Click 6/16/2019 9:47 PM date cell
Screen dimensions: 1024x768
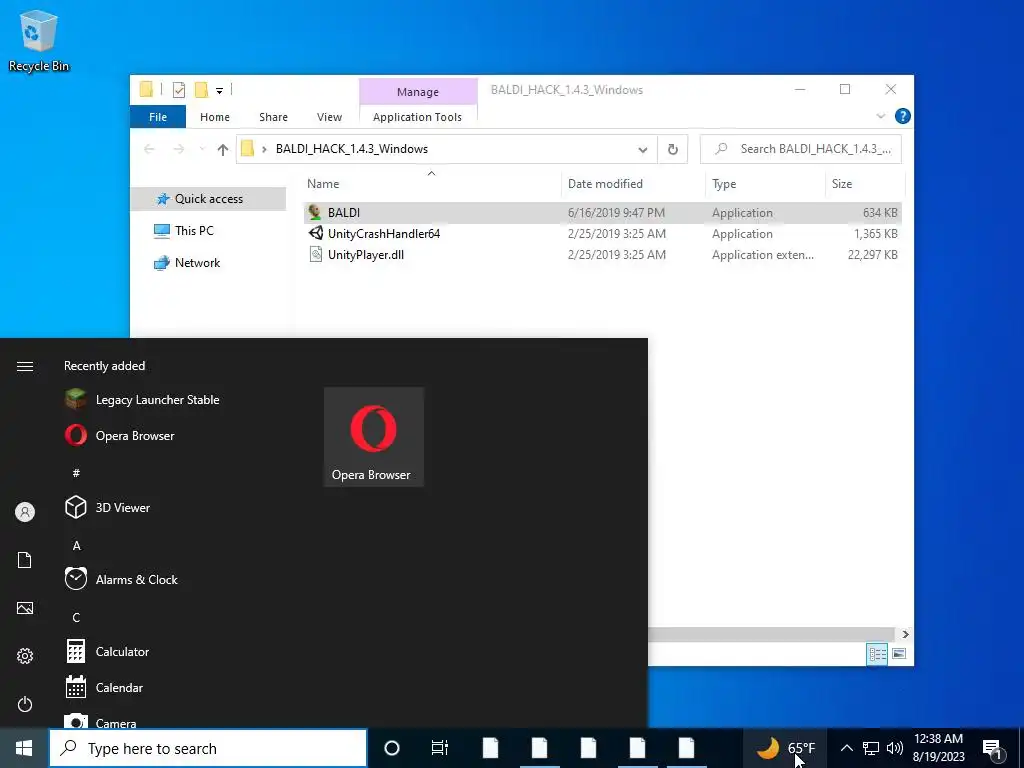(x=616, y=212)
